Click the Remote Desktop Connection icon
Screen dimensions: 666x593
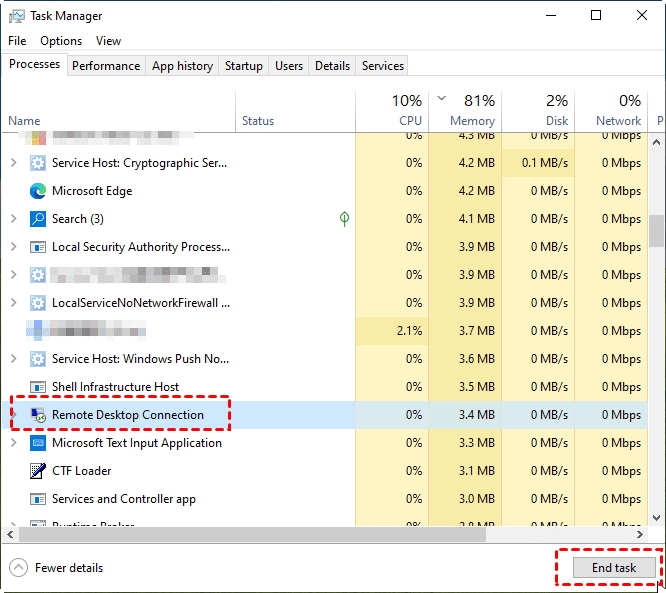tap(38, 415)
